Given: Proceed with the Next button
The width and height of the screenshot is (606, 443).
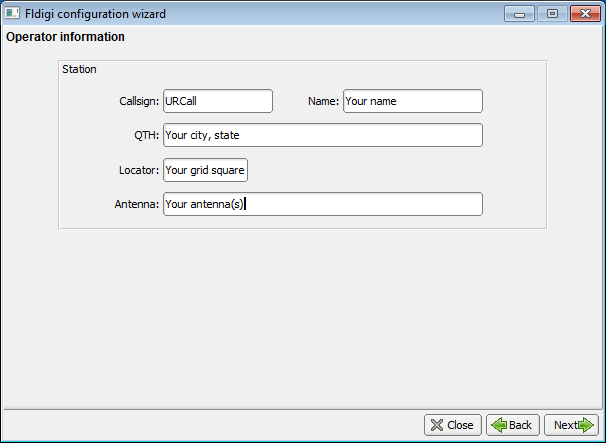Looking at the screenshot, I should pyautogui.click(x=571, y=425).
